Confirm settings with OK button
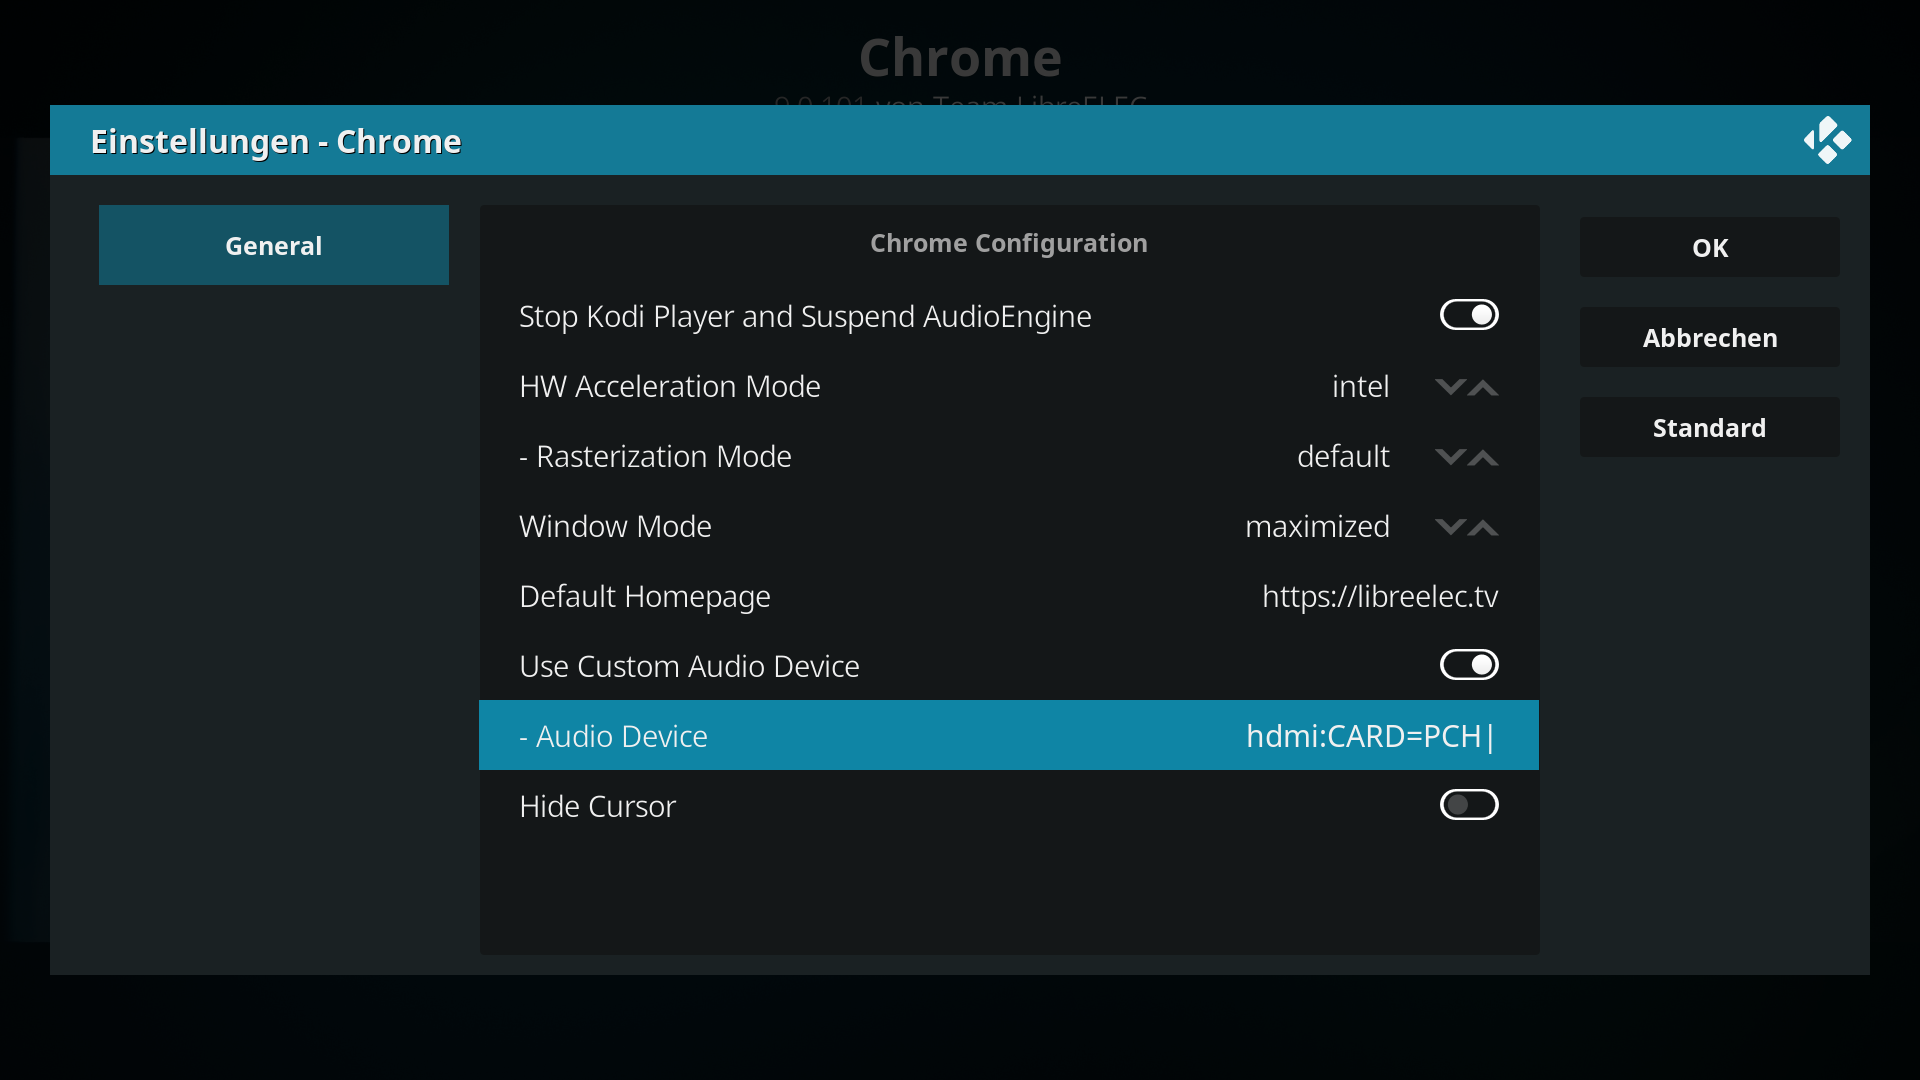1920x1080 pixels. (x=1710, y=247)
